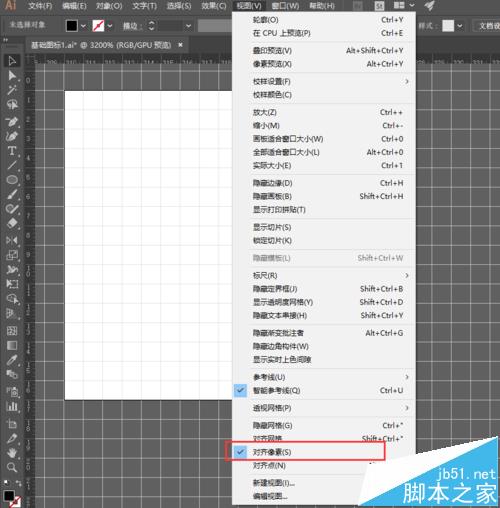The height and width of the screenshot is (508, 500).
Task: Select the Shape Builder tool
Action: click(12, 299)
